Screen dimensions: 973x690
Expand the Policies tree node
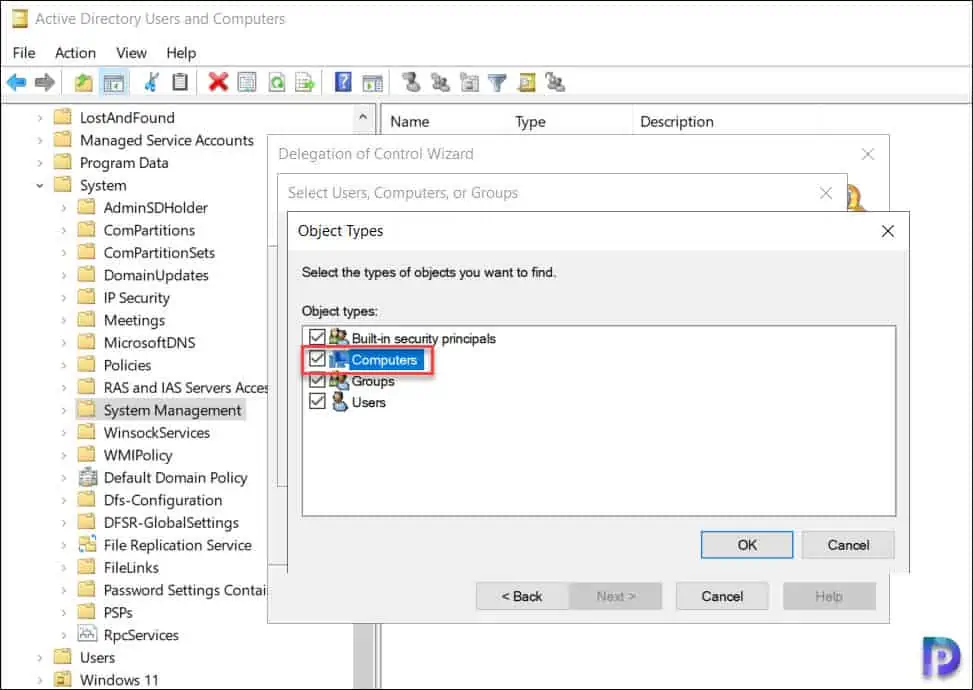pyautogui.click(x=64, y=365)
